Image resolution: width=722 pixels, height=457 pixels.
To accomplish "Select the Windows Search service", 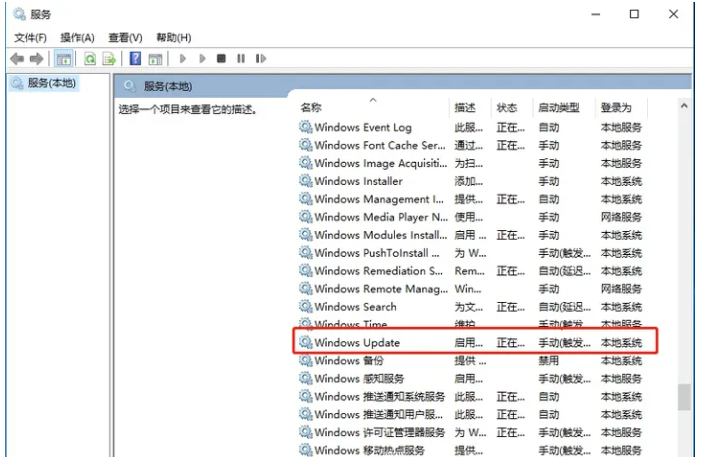I will (x=355, y=307).
